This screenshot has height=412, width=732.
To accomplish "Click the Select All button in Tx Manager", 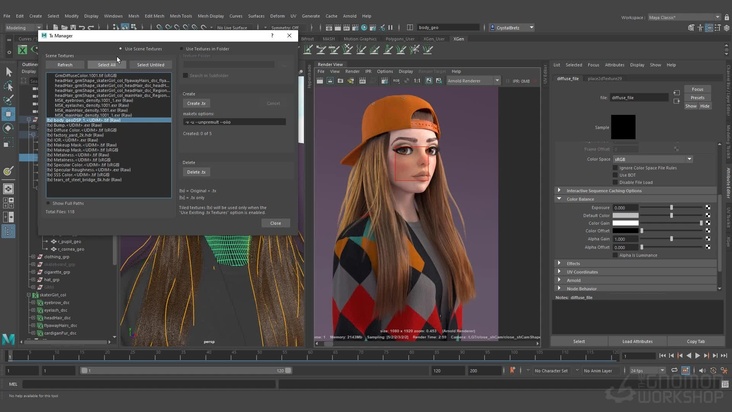I will [107, 65].
